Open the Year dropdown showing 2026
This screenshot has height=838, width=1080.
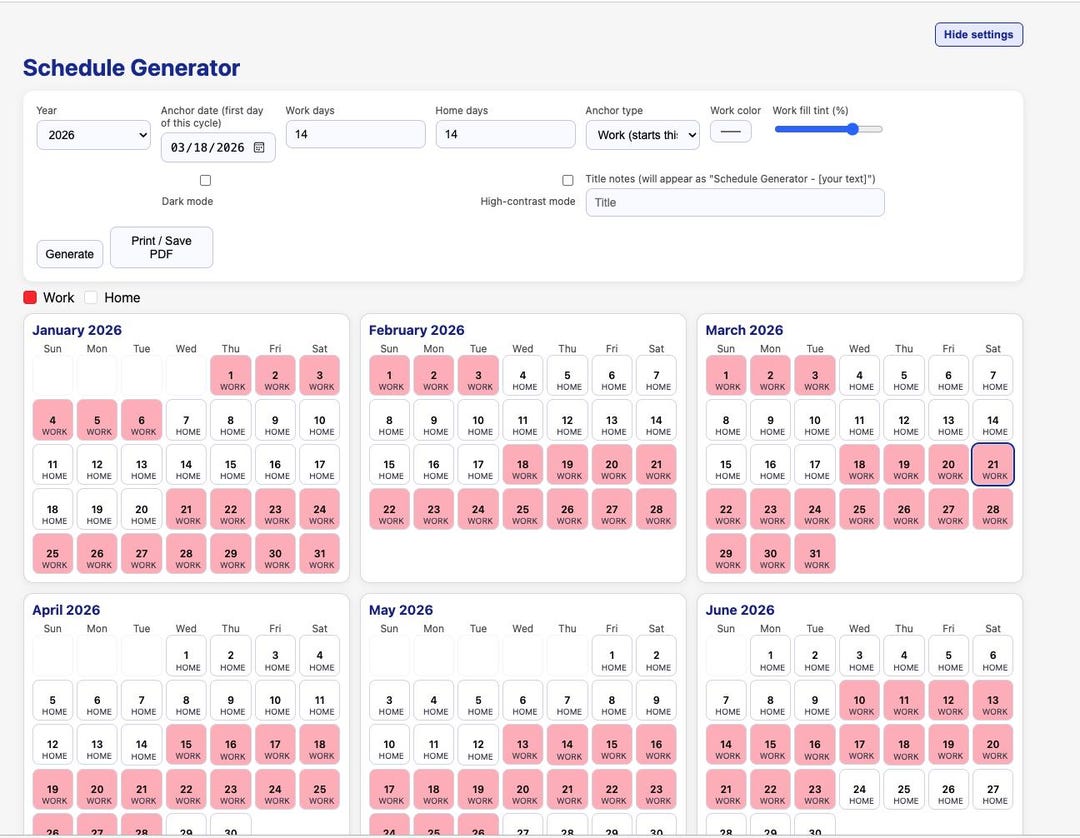pyautogui.click(x=94, y=135)
